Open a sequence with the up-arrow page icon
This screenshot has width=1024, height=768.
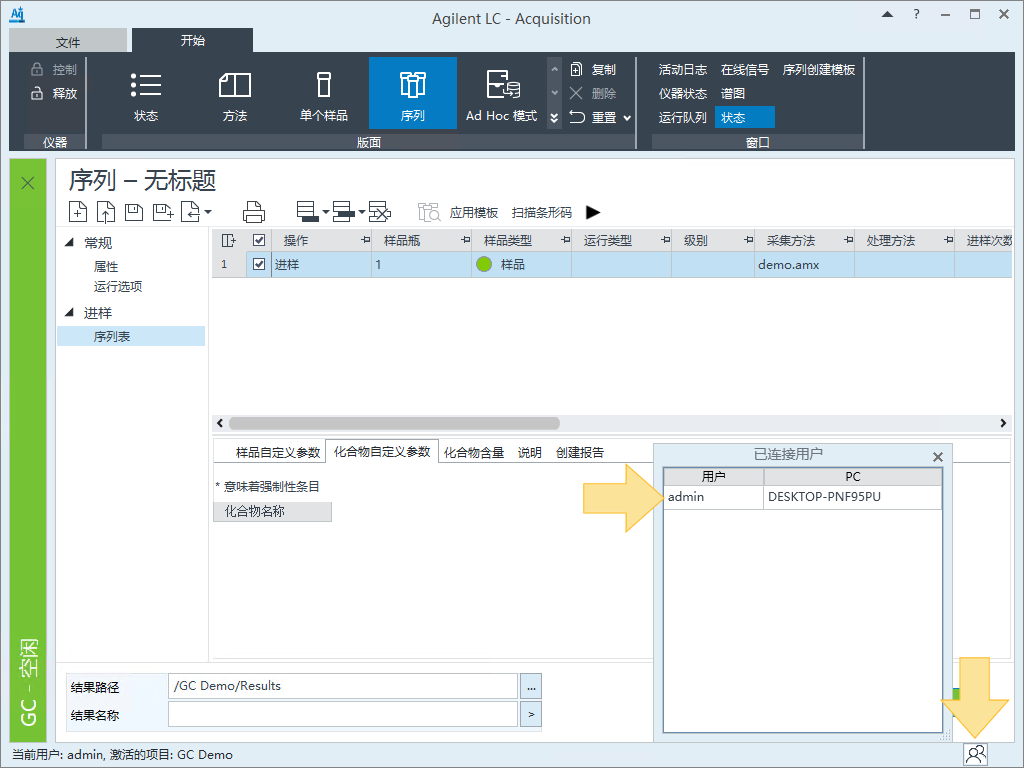pyautogui.click(x=106, y=212)
